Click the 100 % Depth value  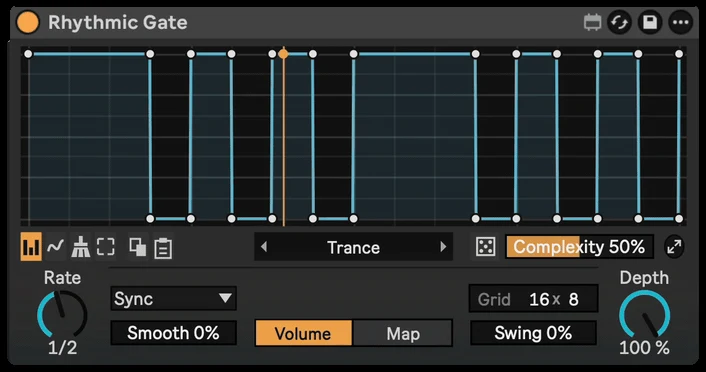coord(644,348)
